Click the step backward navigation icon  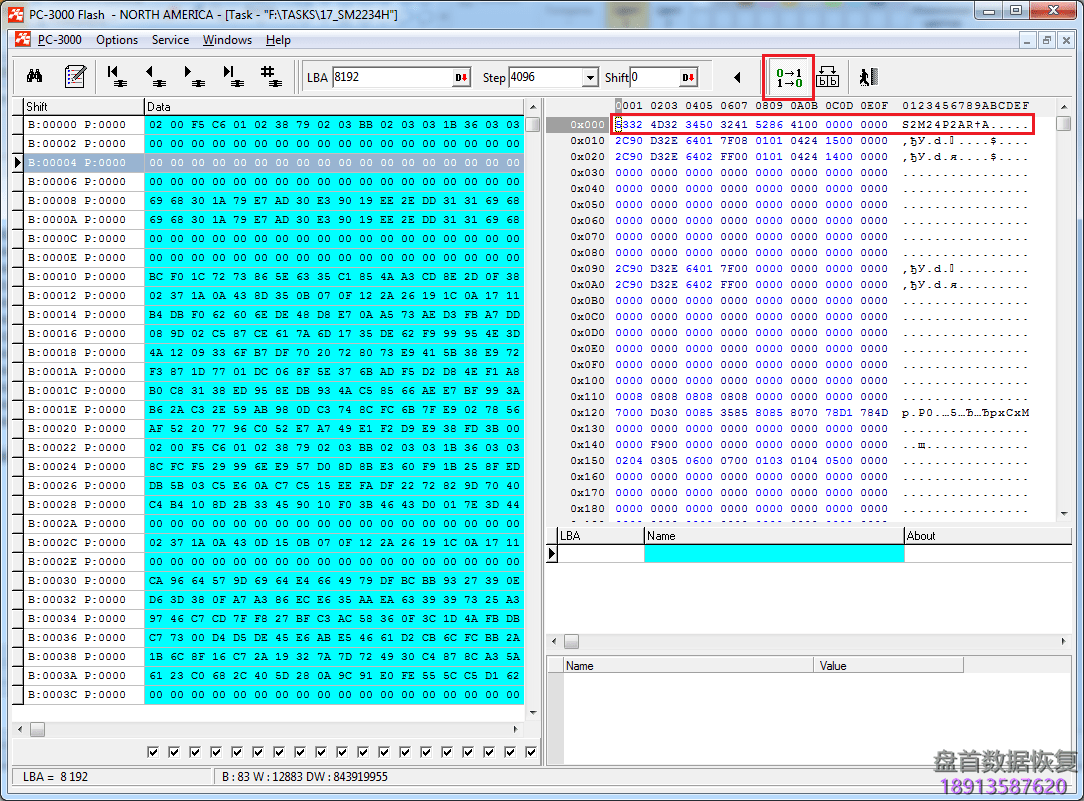point(154,76)
